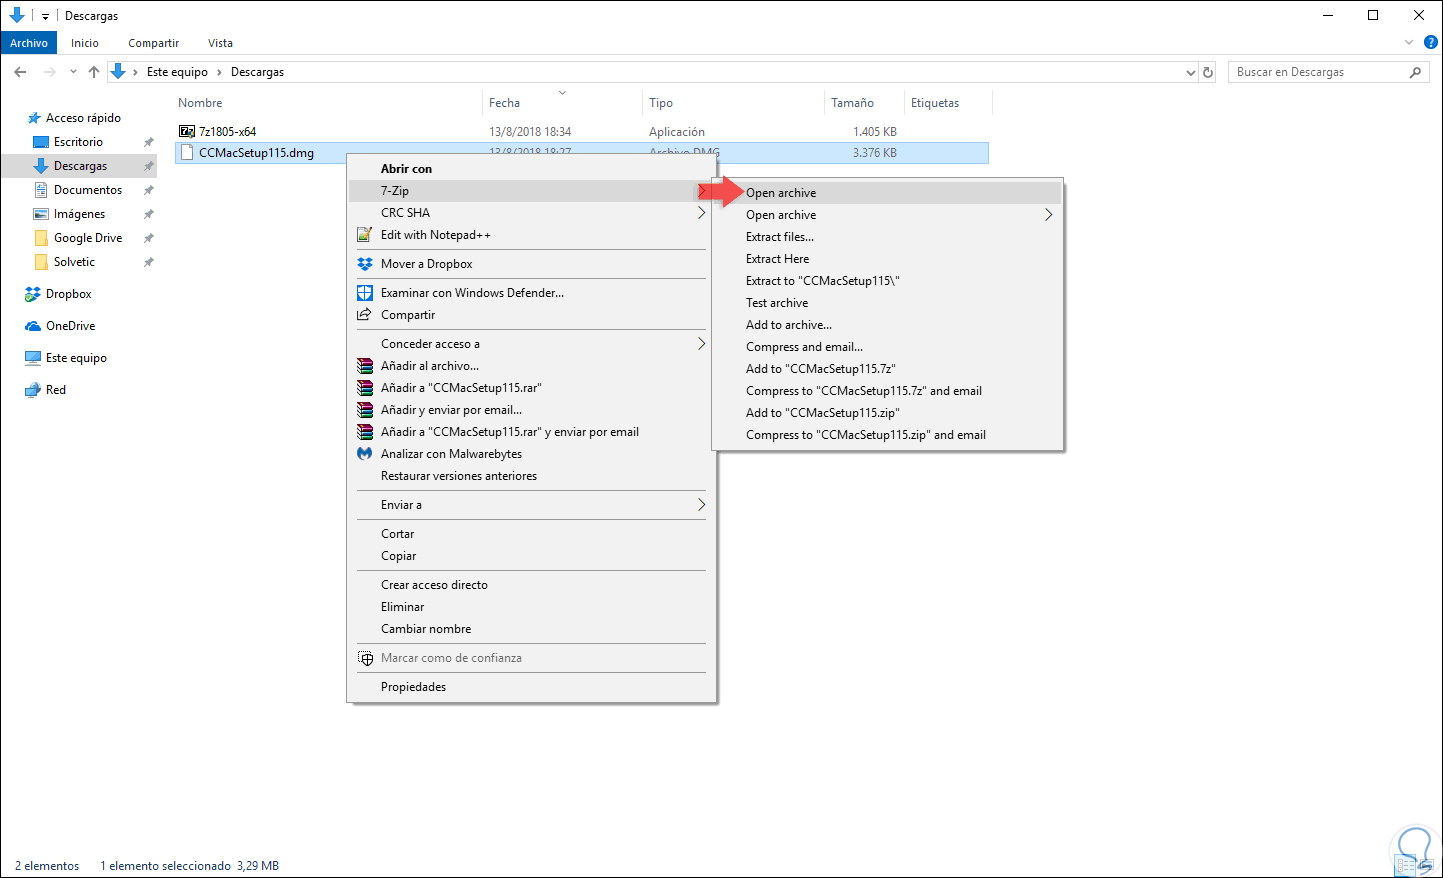Click the Solvetic folder icon in the sidebar
1443x878 pixels.
(x=41, y=262)
